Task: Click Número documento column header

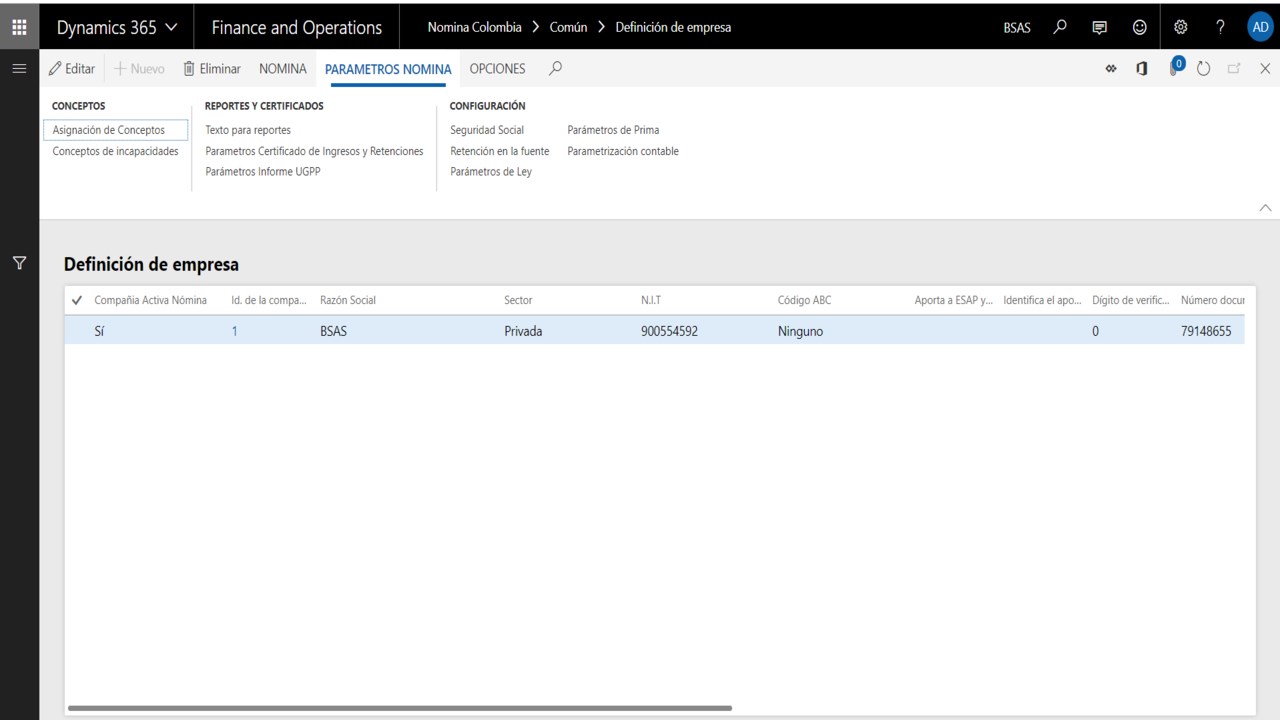Action: [1213, 300]
